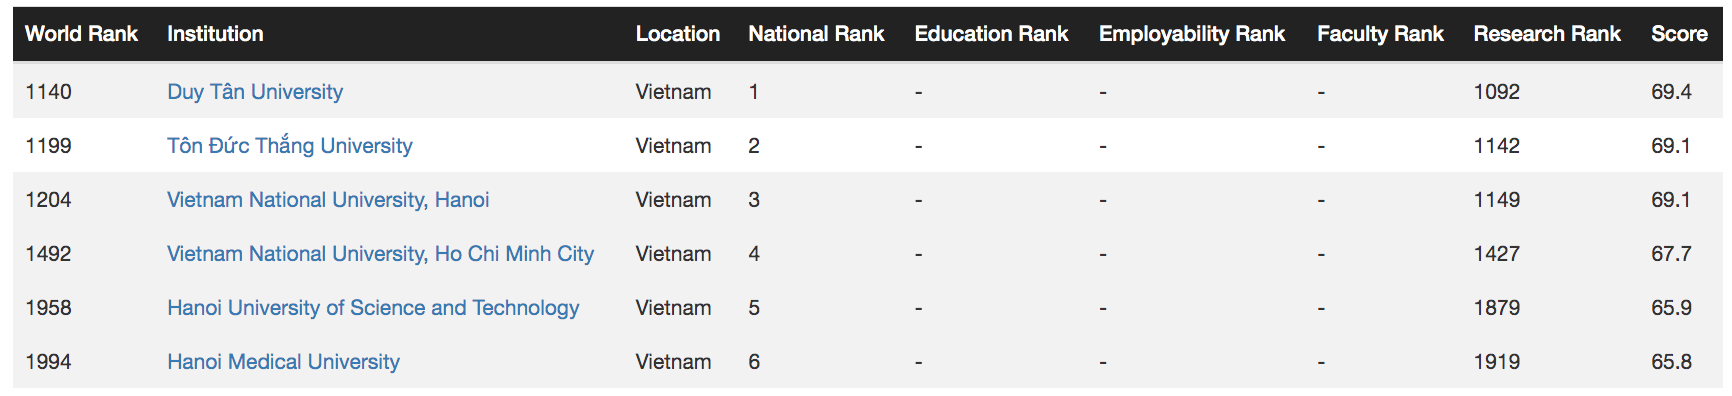Open Hanoi University of Science and Technology
Viewport: 1732px width, 396px height.
point(373,308)
